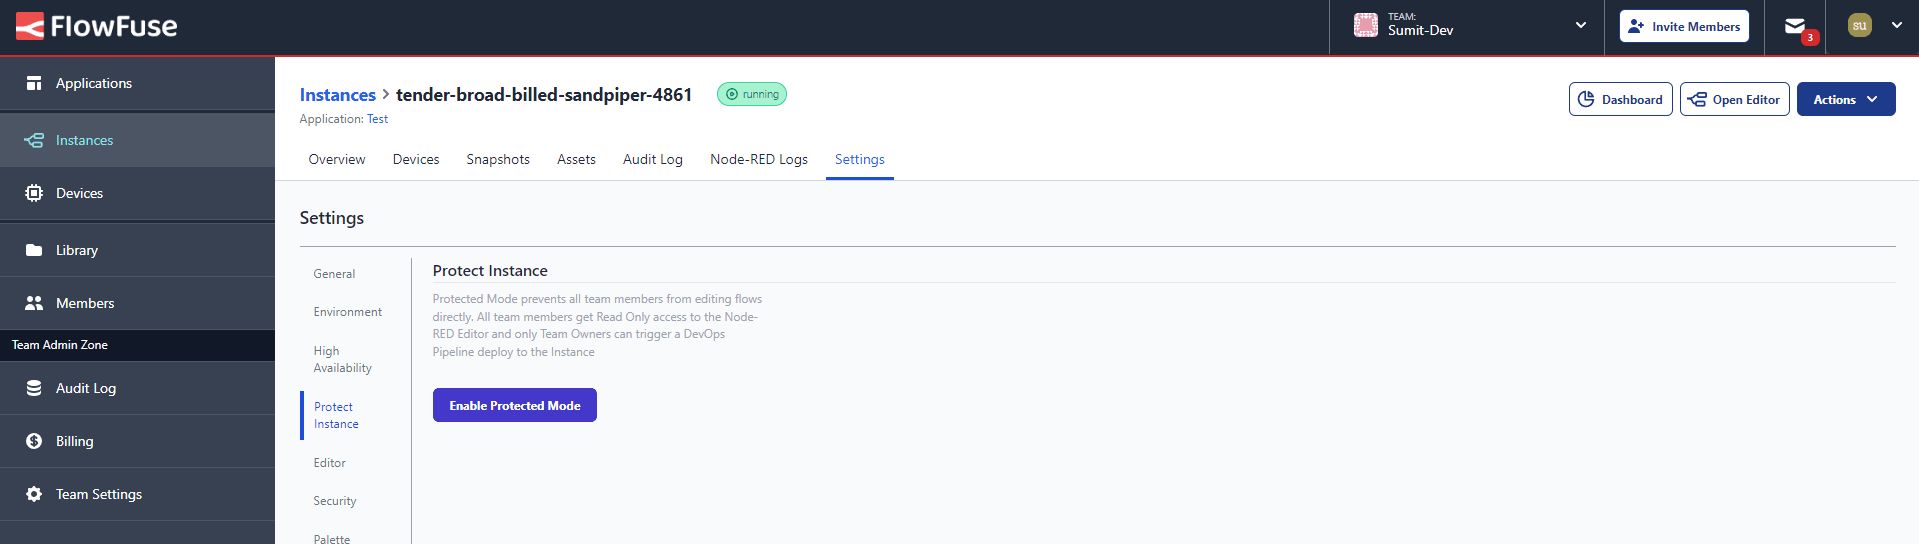Click the Billing dollar icon
Viewport: 1919px width, 544px height.
[34, 441]
